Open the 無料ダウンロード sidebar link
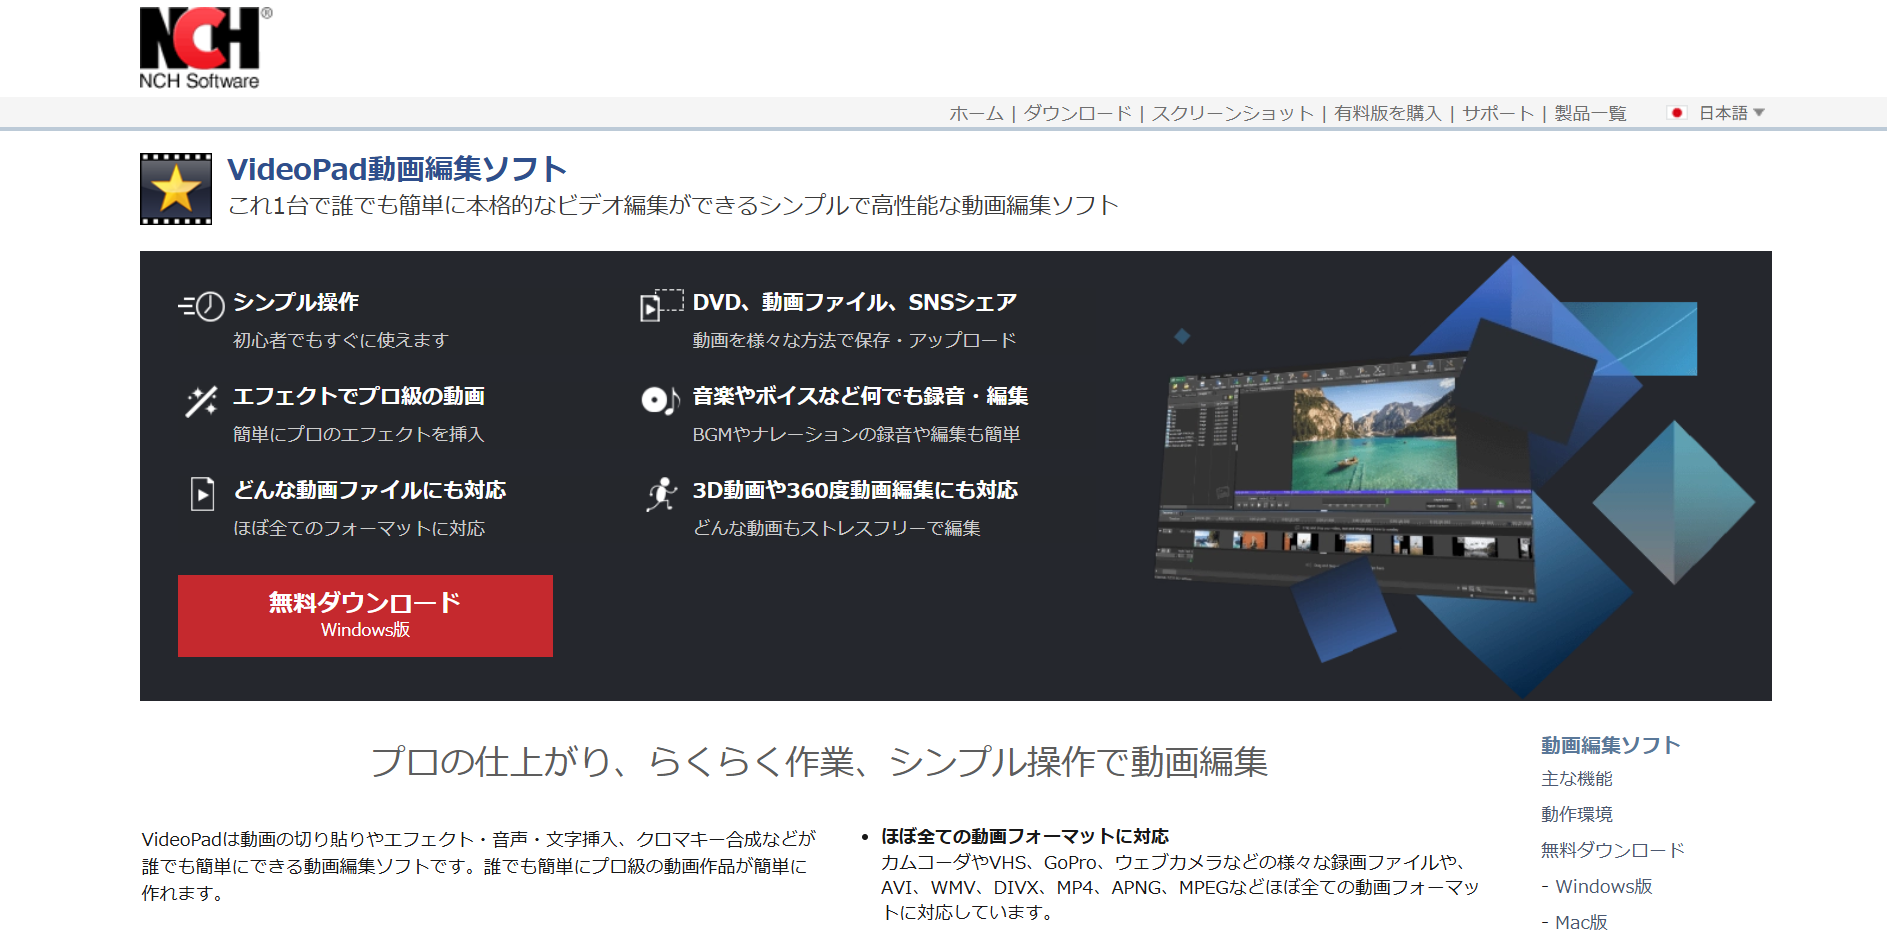This screenshot has height=933, width=1887. tap(1613, 851)
